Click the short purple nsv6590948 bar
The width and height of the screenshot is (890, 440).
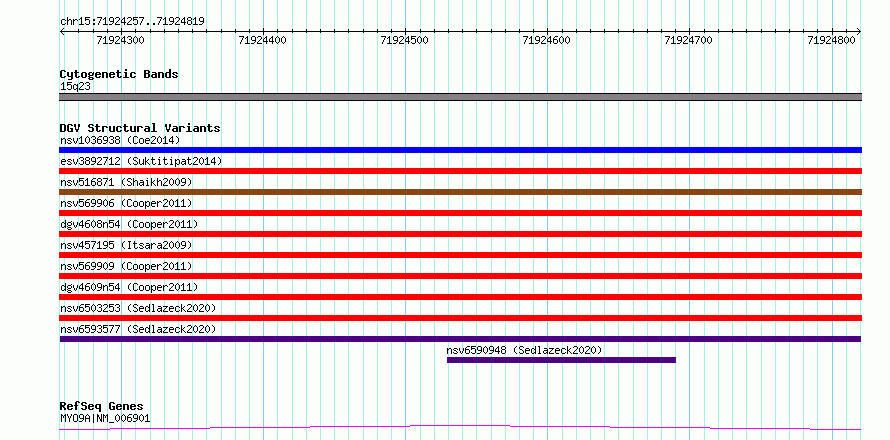pyautogui.click(x=561, y=360)
